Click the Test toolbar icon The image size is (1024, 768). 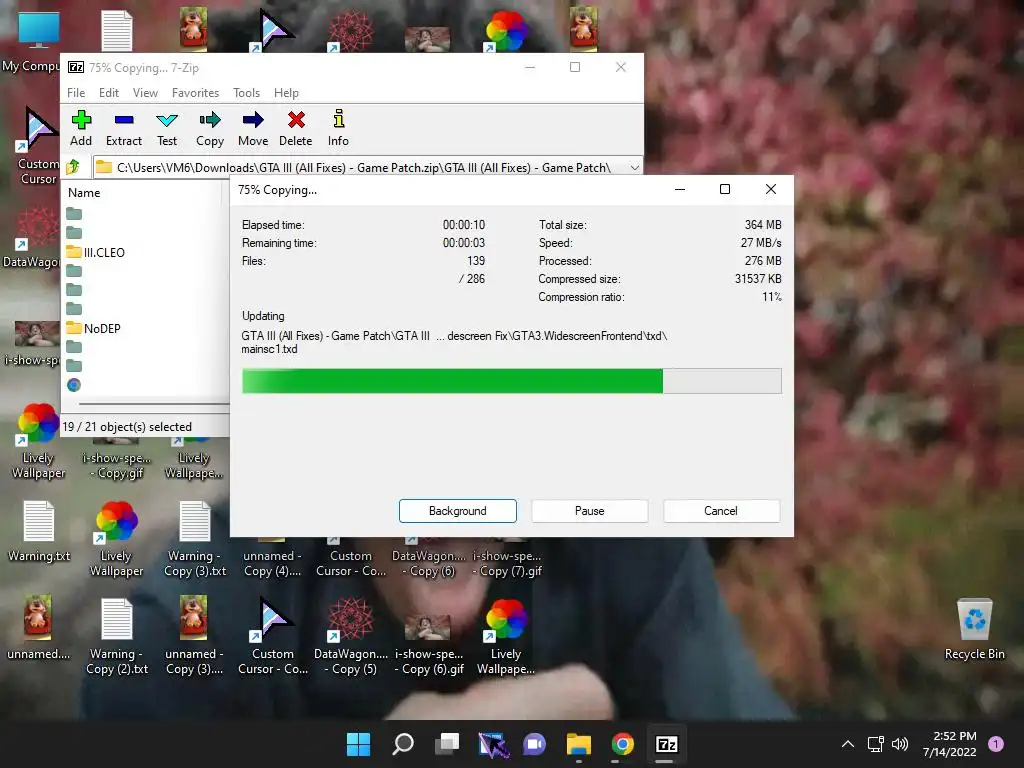coord(167,128)
